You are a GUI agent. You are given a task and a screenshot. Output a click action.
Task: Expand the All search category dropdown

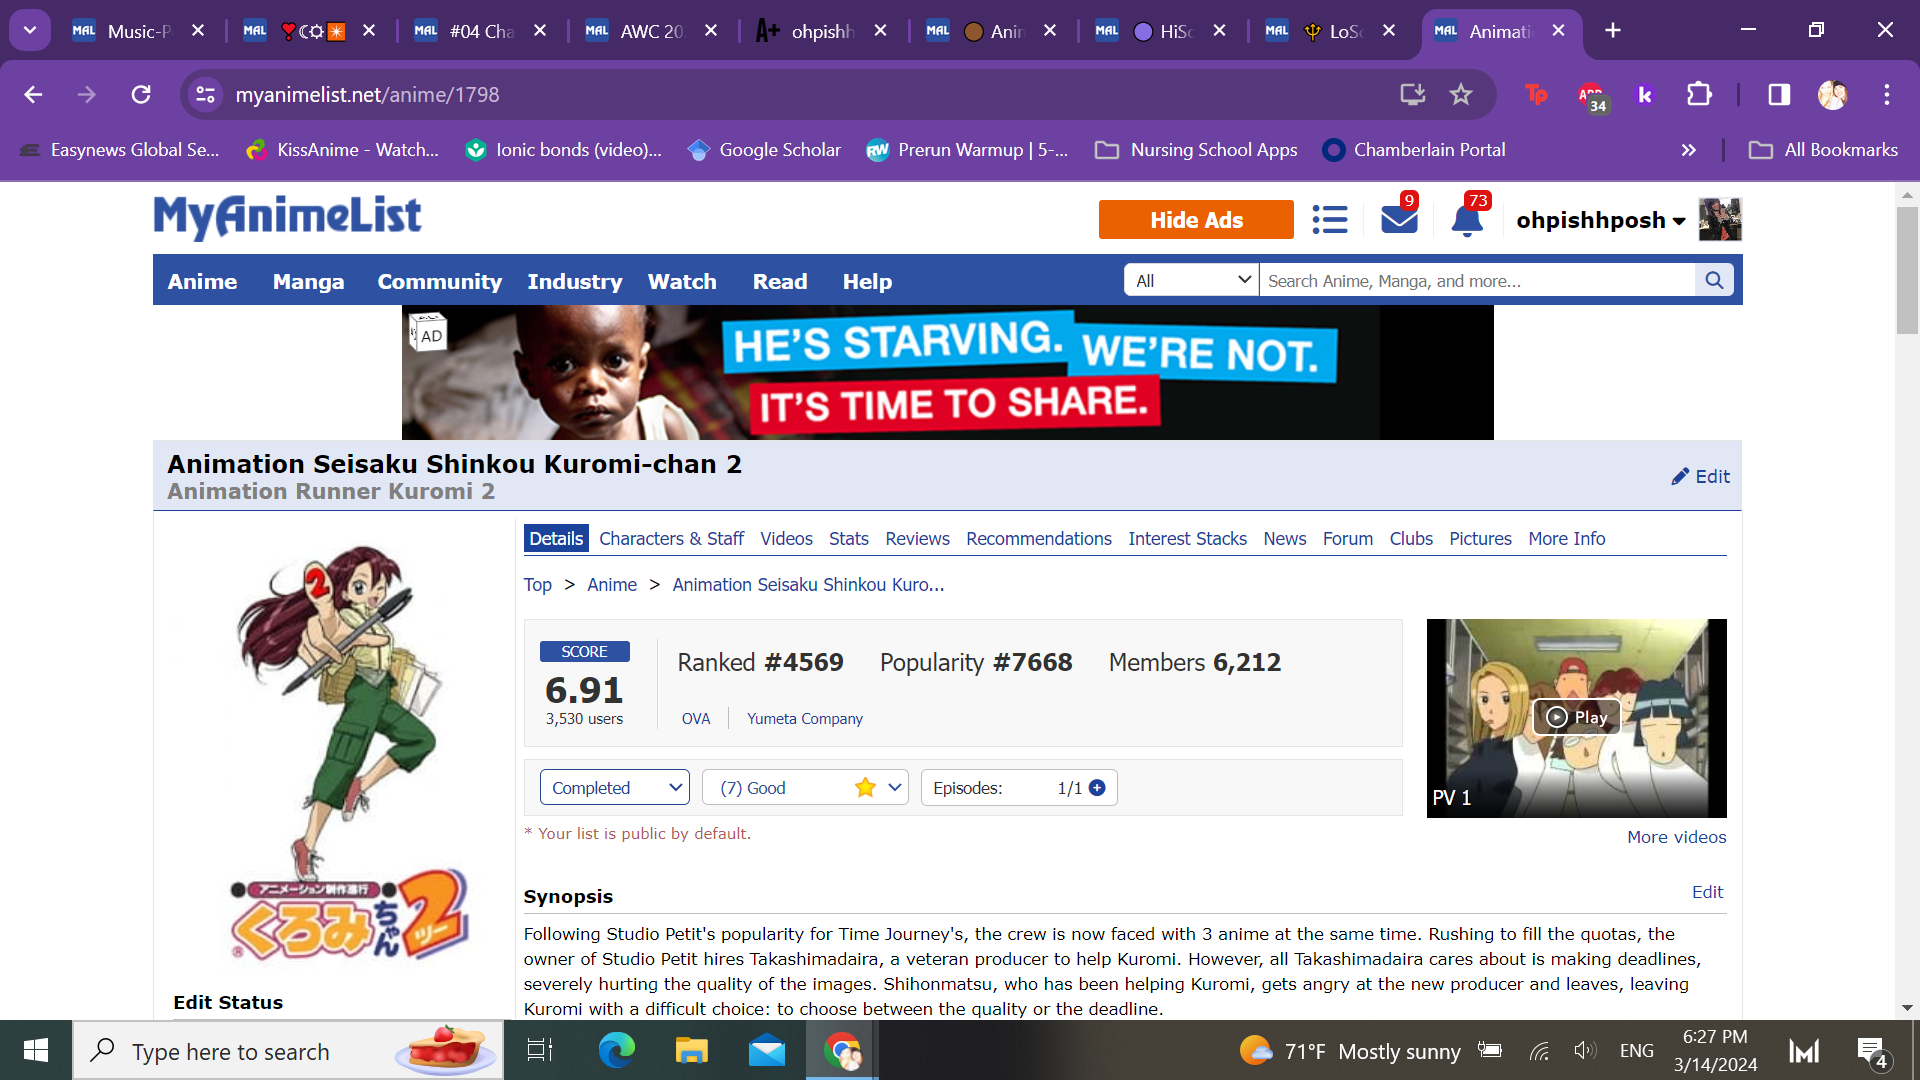1192,281
